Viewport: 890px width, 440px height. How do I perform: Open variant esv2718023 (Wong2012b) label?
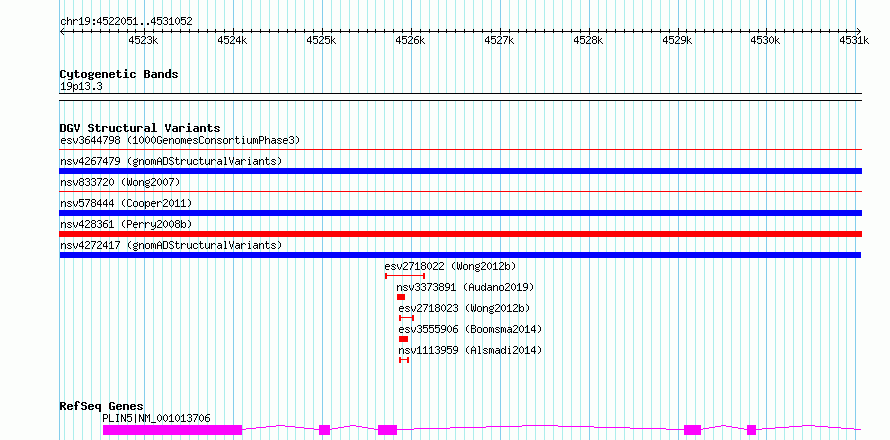pyautogui.click(x=464, y=308)
